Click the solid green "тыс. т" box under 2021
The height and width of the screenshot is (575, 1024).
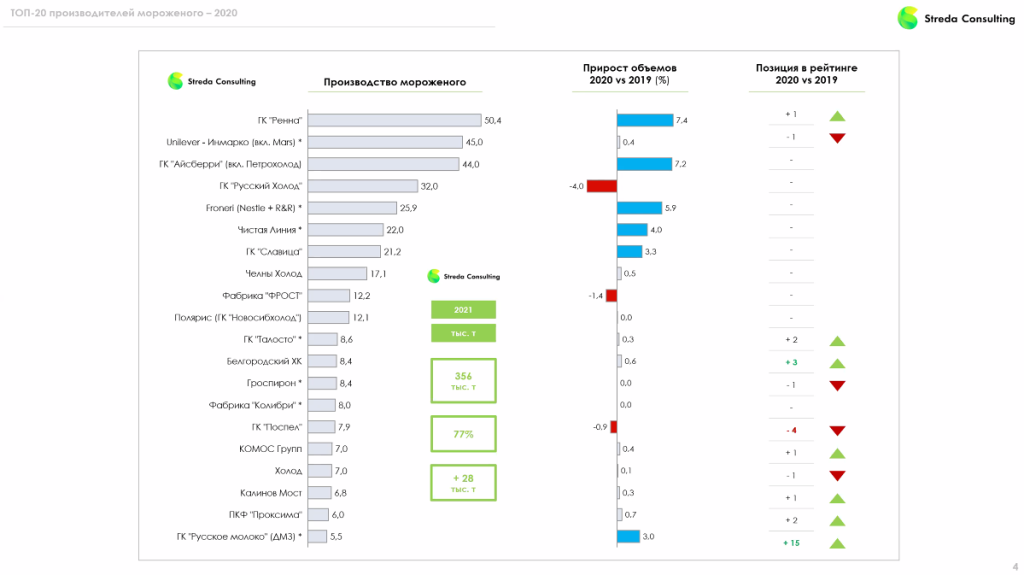point(463,333)
